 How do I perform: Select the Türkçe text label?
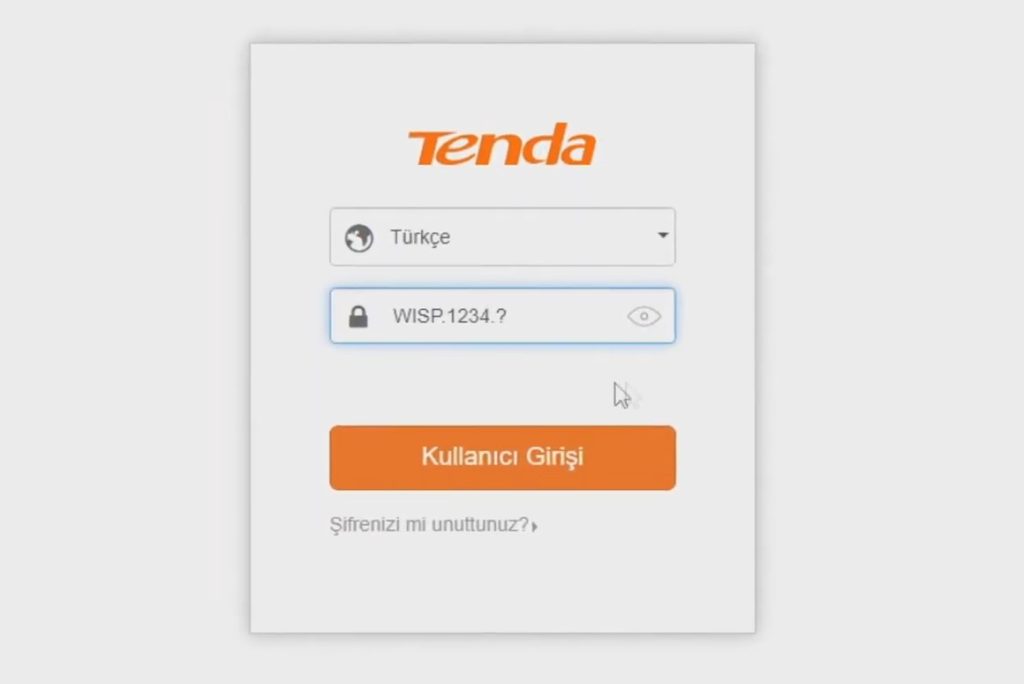pyautogui.click(x=420, y=237)
